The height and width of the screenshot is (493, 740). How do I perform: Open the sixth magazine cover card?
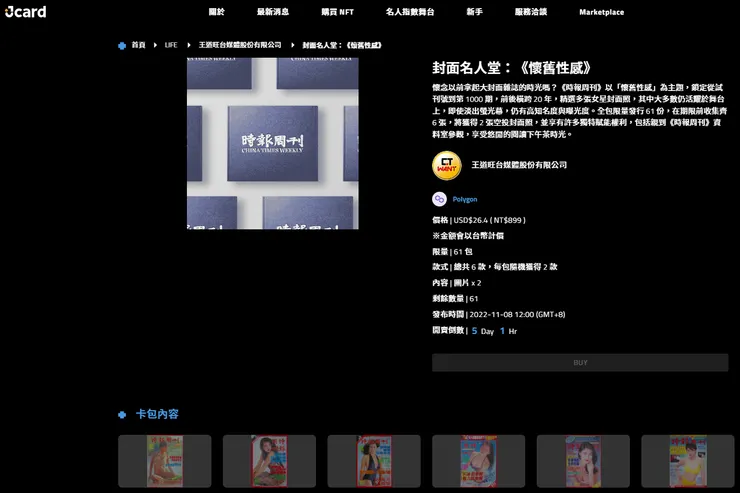[688, 461]
